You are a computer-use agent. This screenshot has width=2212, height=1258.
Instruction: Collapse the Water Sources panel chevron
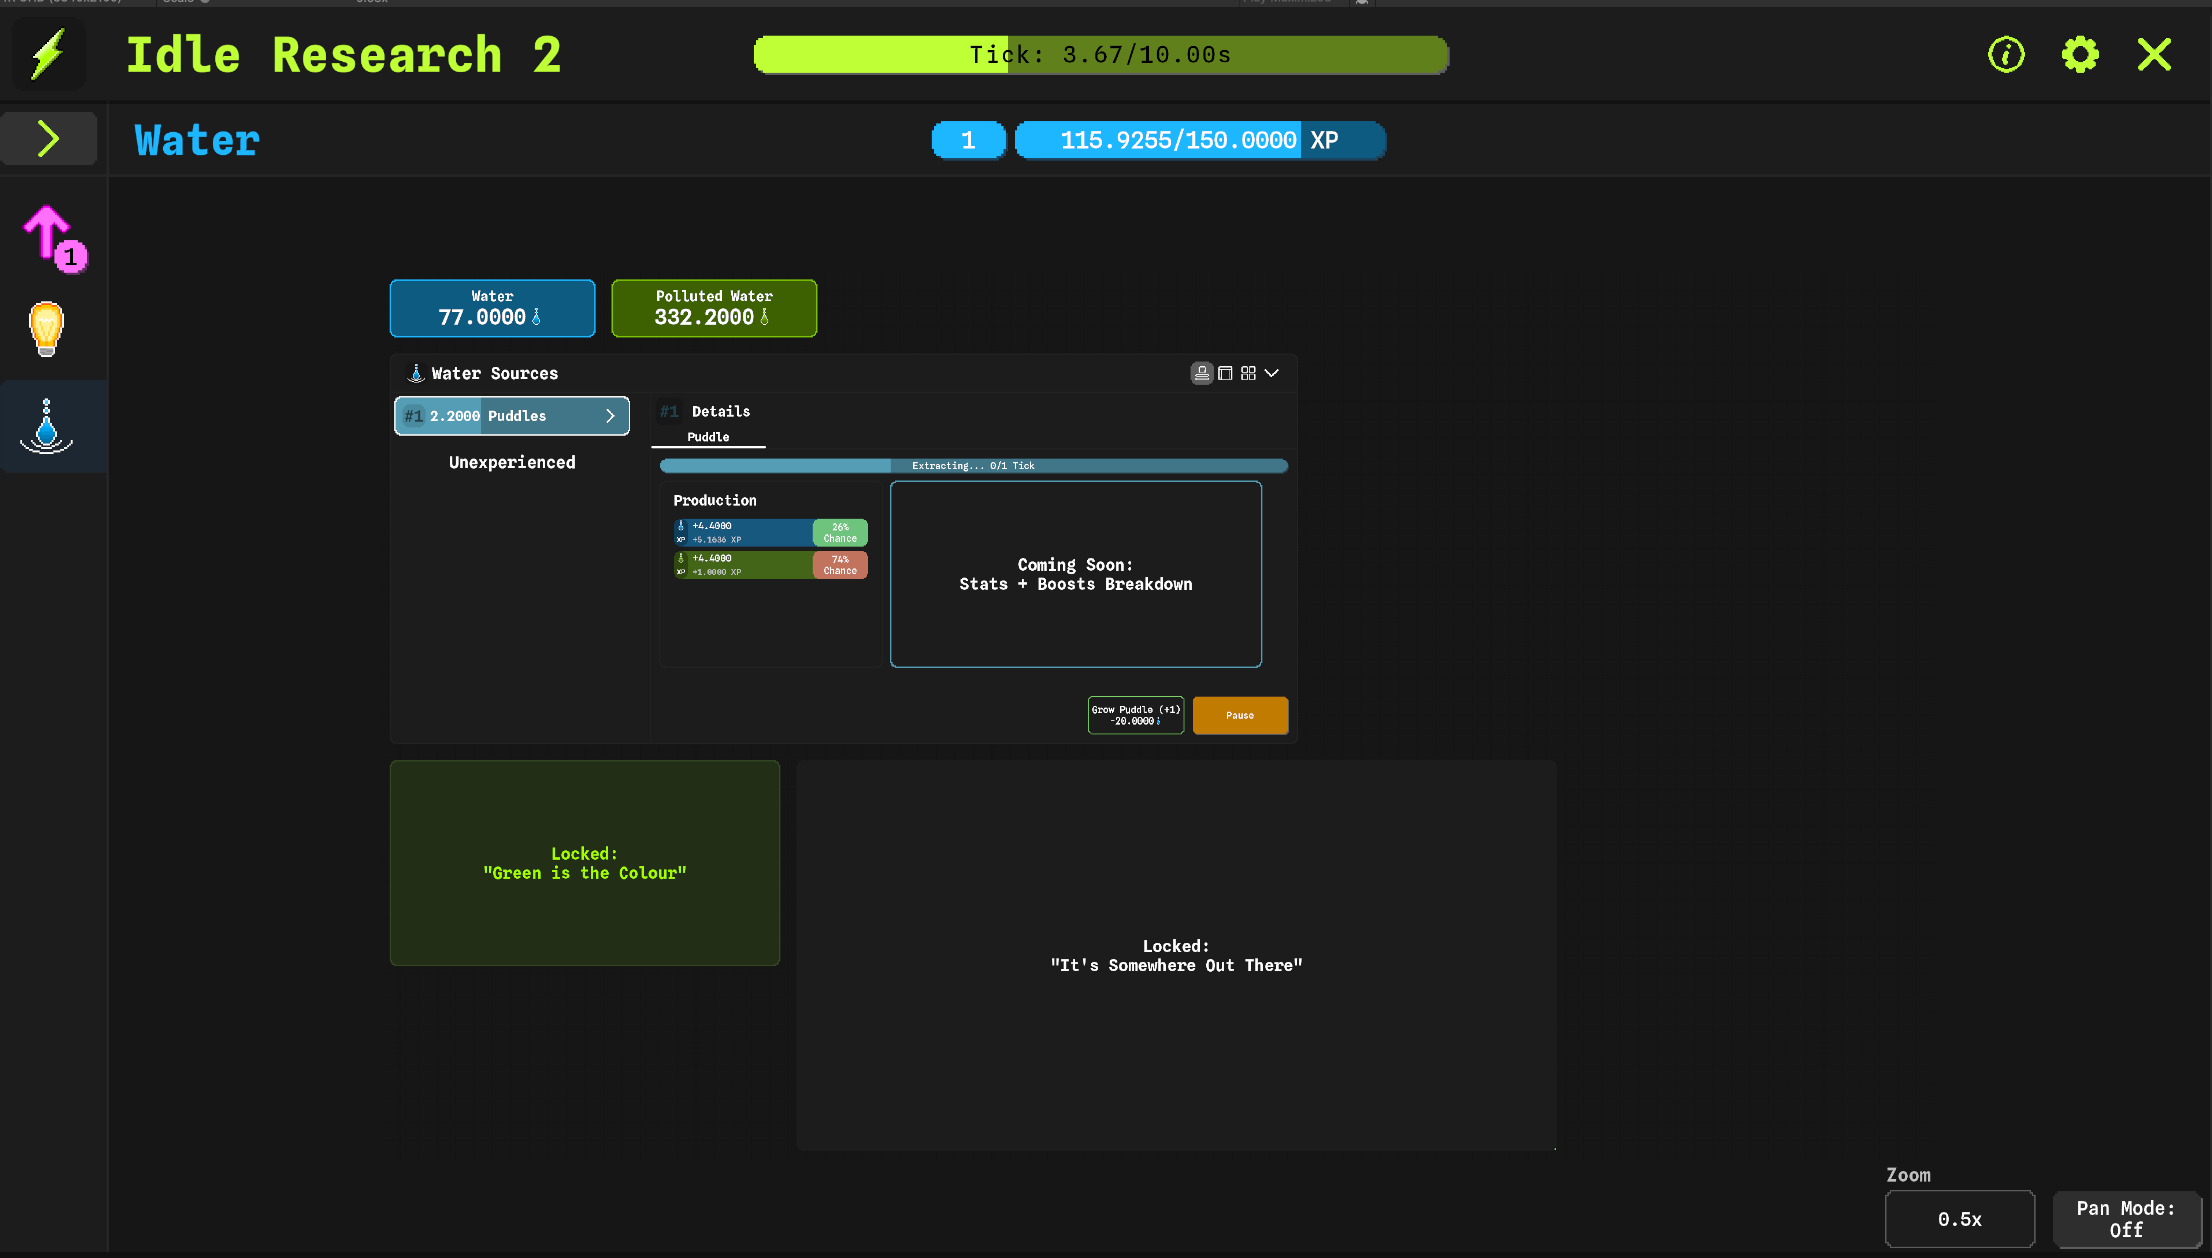pyautogui.click(x=1272, y=373)
